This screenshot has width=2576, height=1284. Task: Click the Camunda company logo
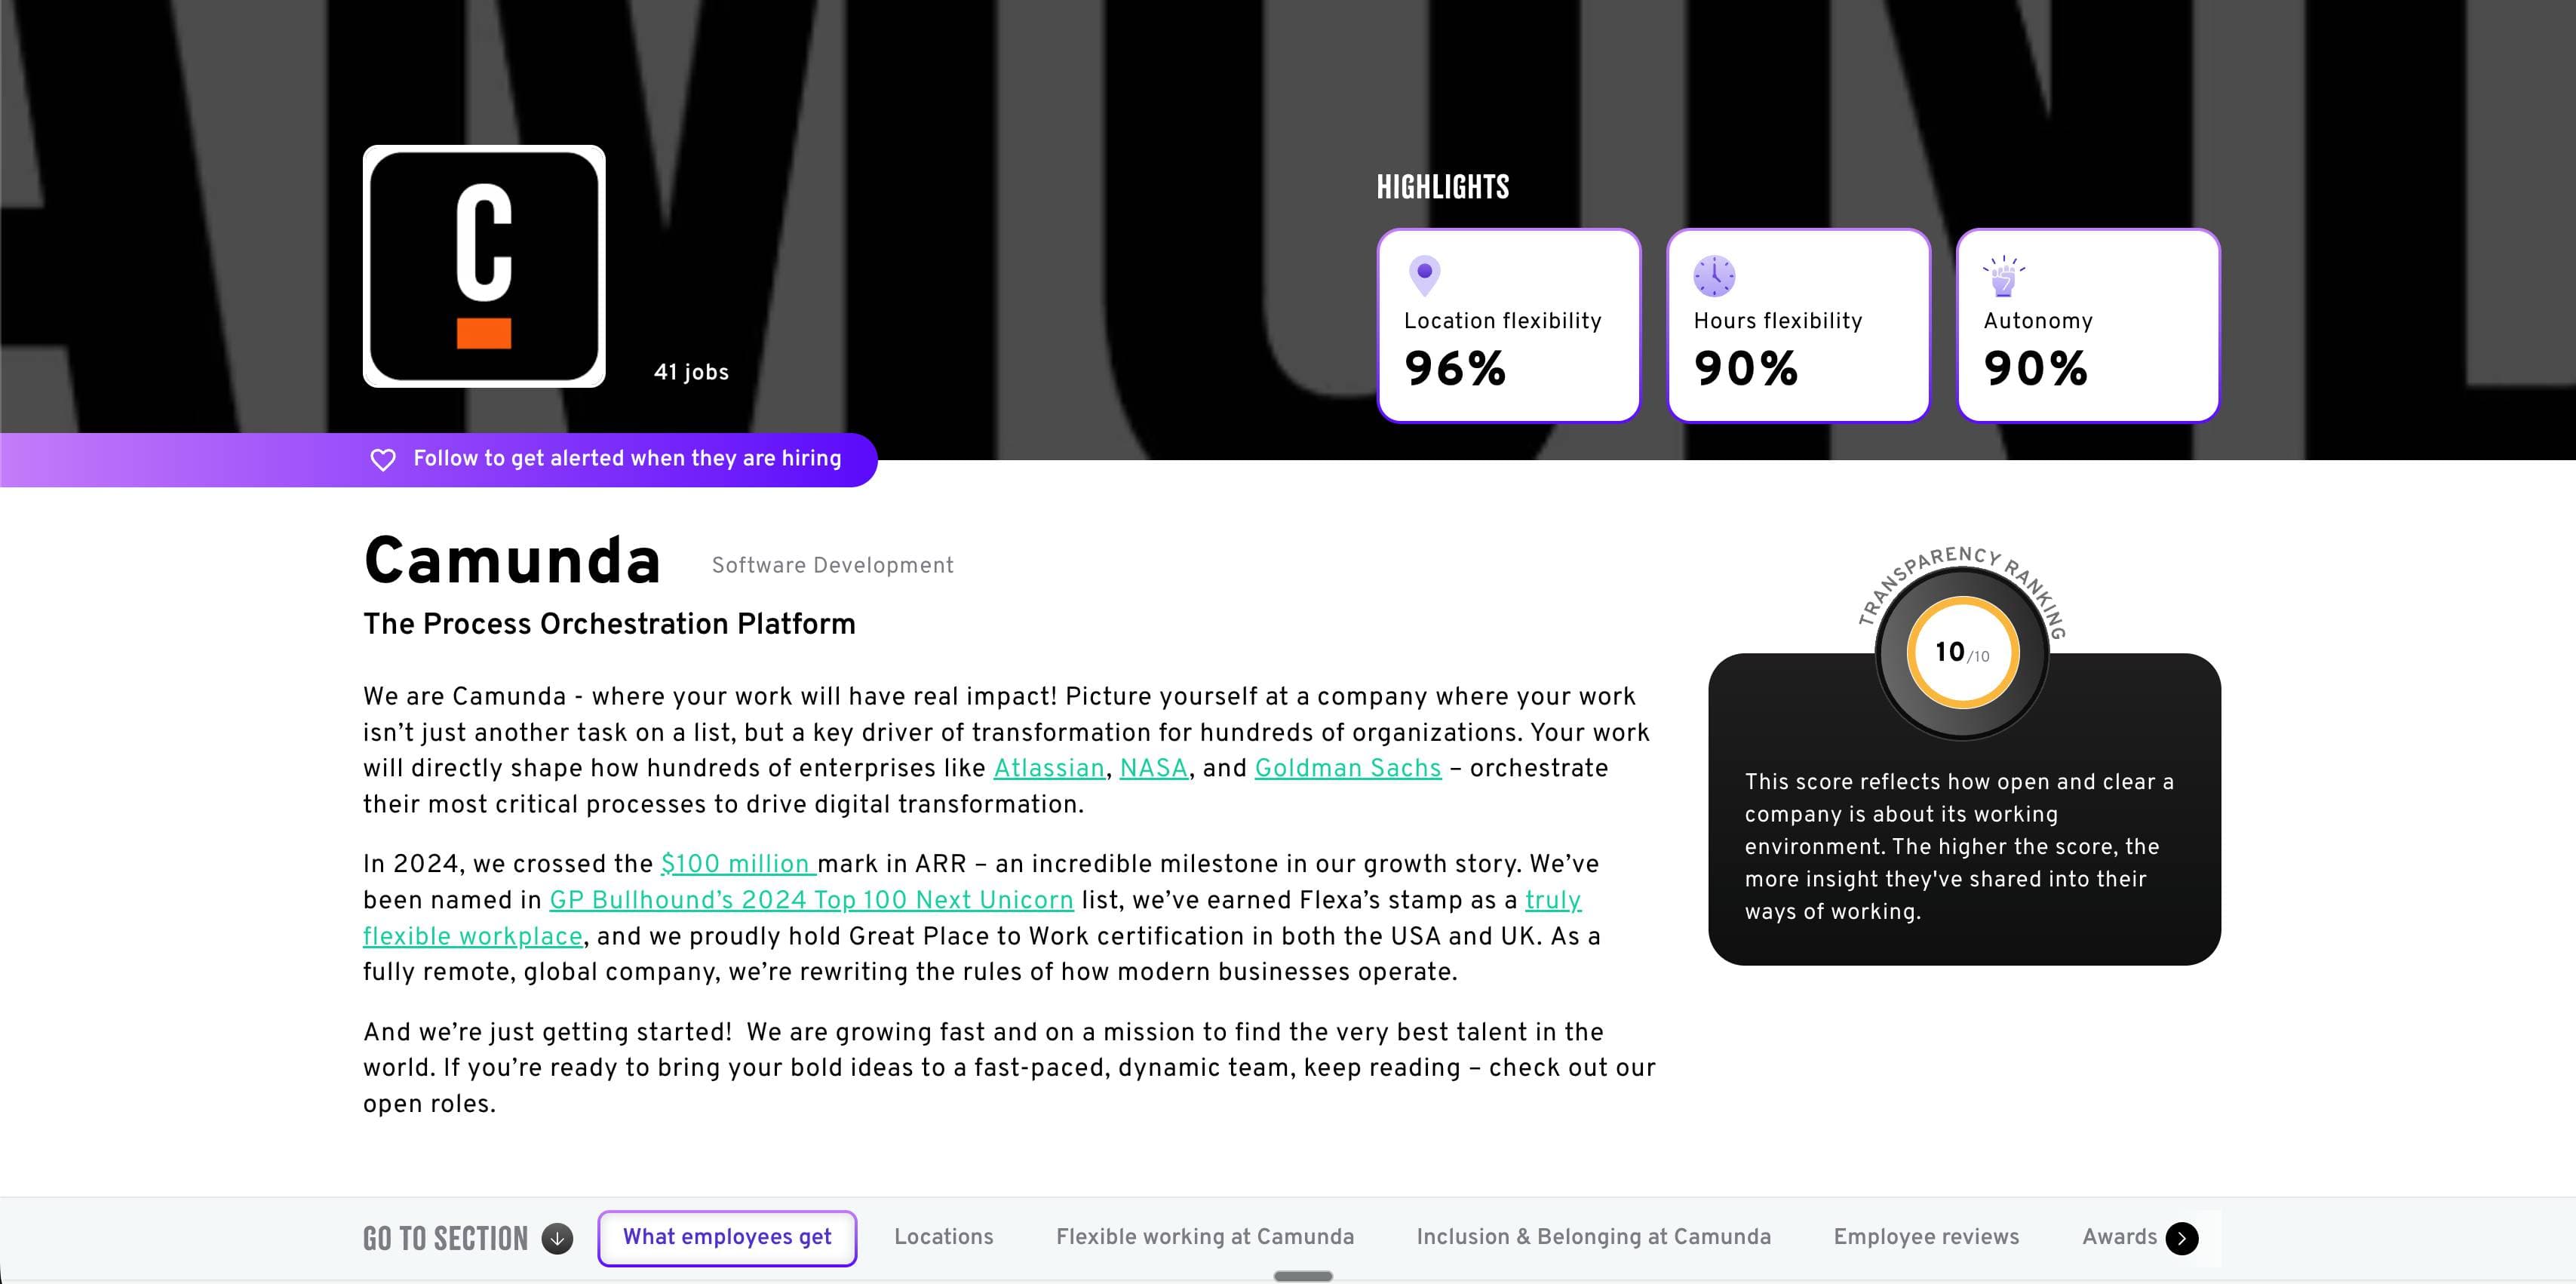484,266
